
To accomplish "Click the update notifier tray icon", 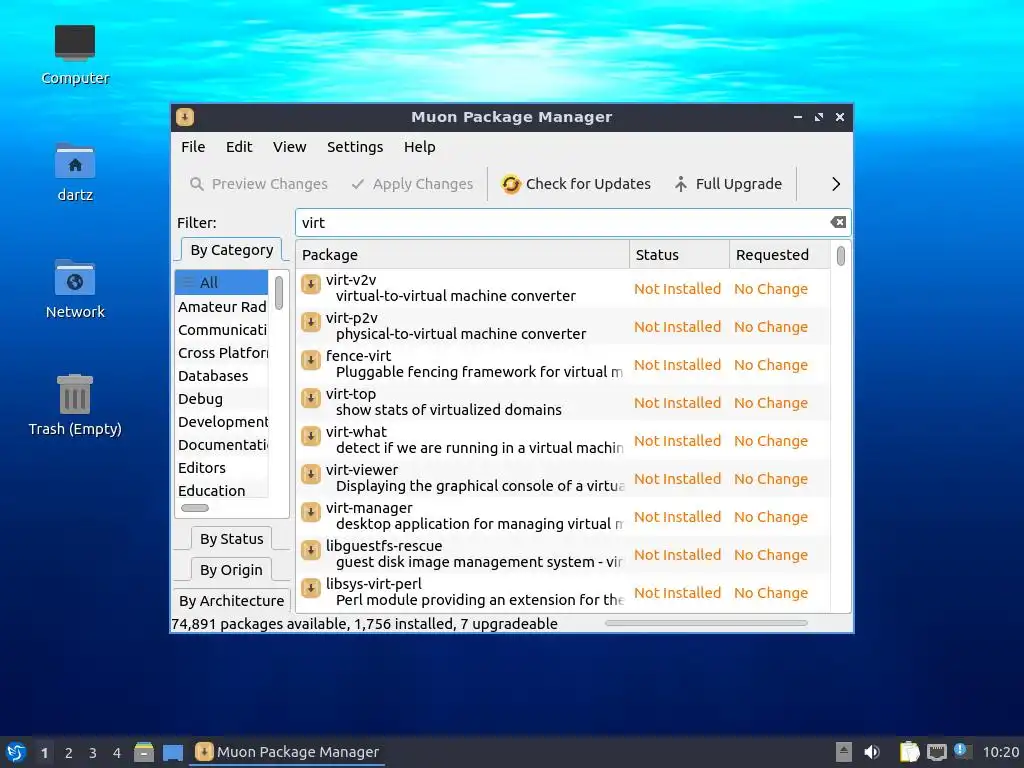I will click(962, 751).
